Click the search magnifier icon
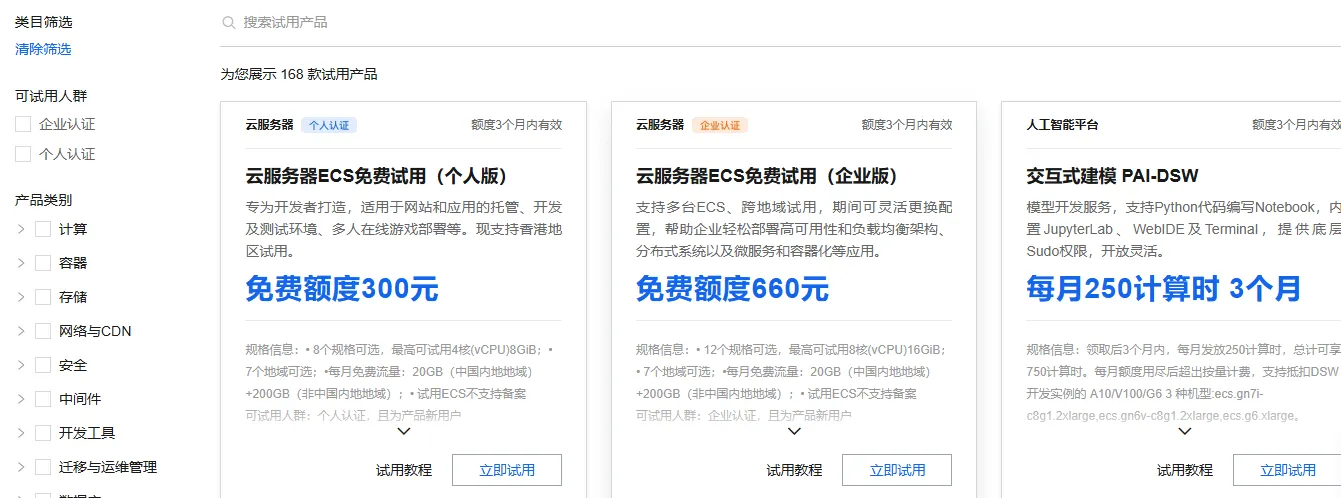1341x498 pixels. pos(229,22)
